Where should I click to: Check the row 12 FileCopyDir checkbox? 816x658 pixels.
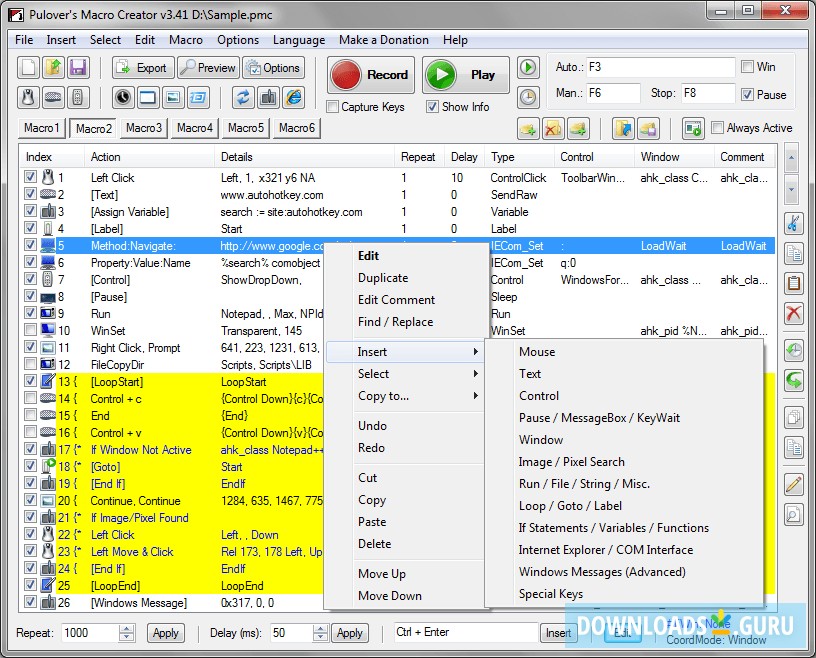click(x=30, y=364)
